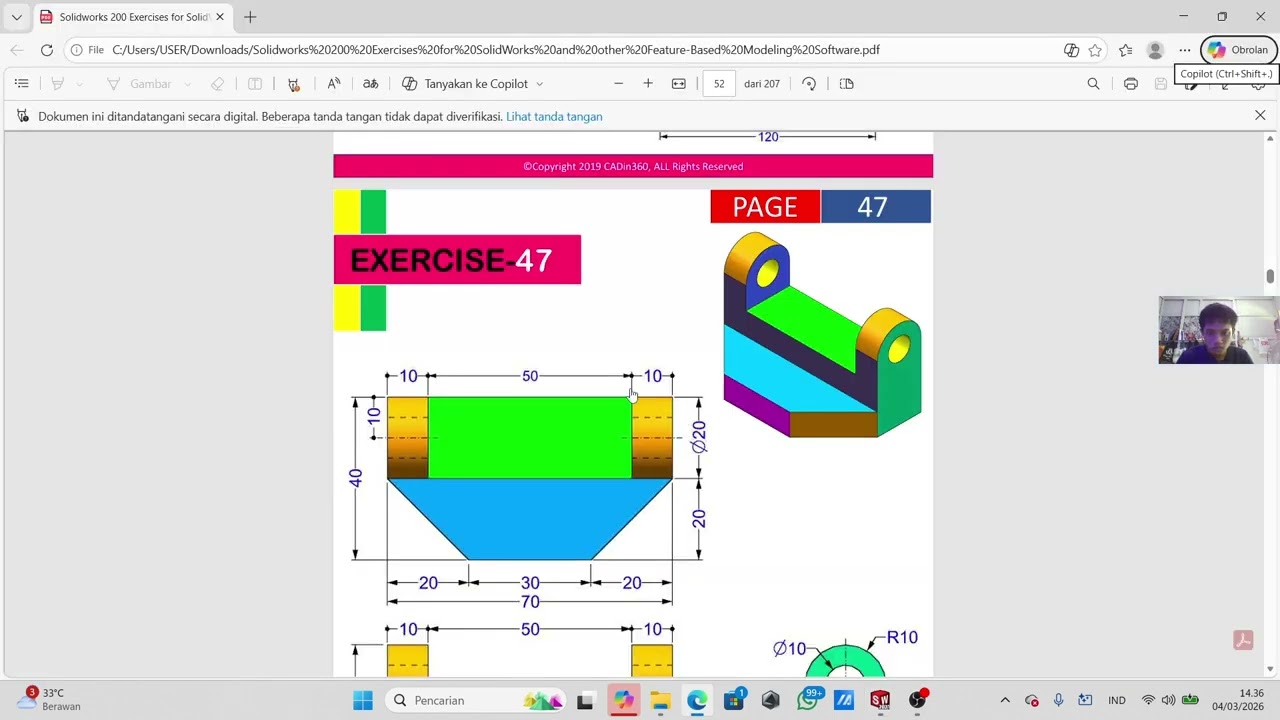Image resolution: width=1280 pixels, height=720 pixels.
Task: Open the floating Adobe PDF icon
Action: [1243, 640]
